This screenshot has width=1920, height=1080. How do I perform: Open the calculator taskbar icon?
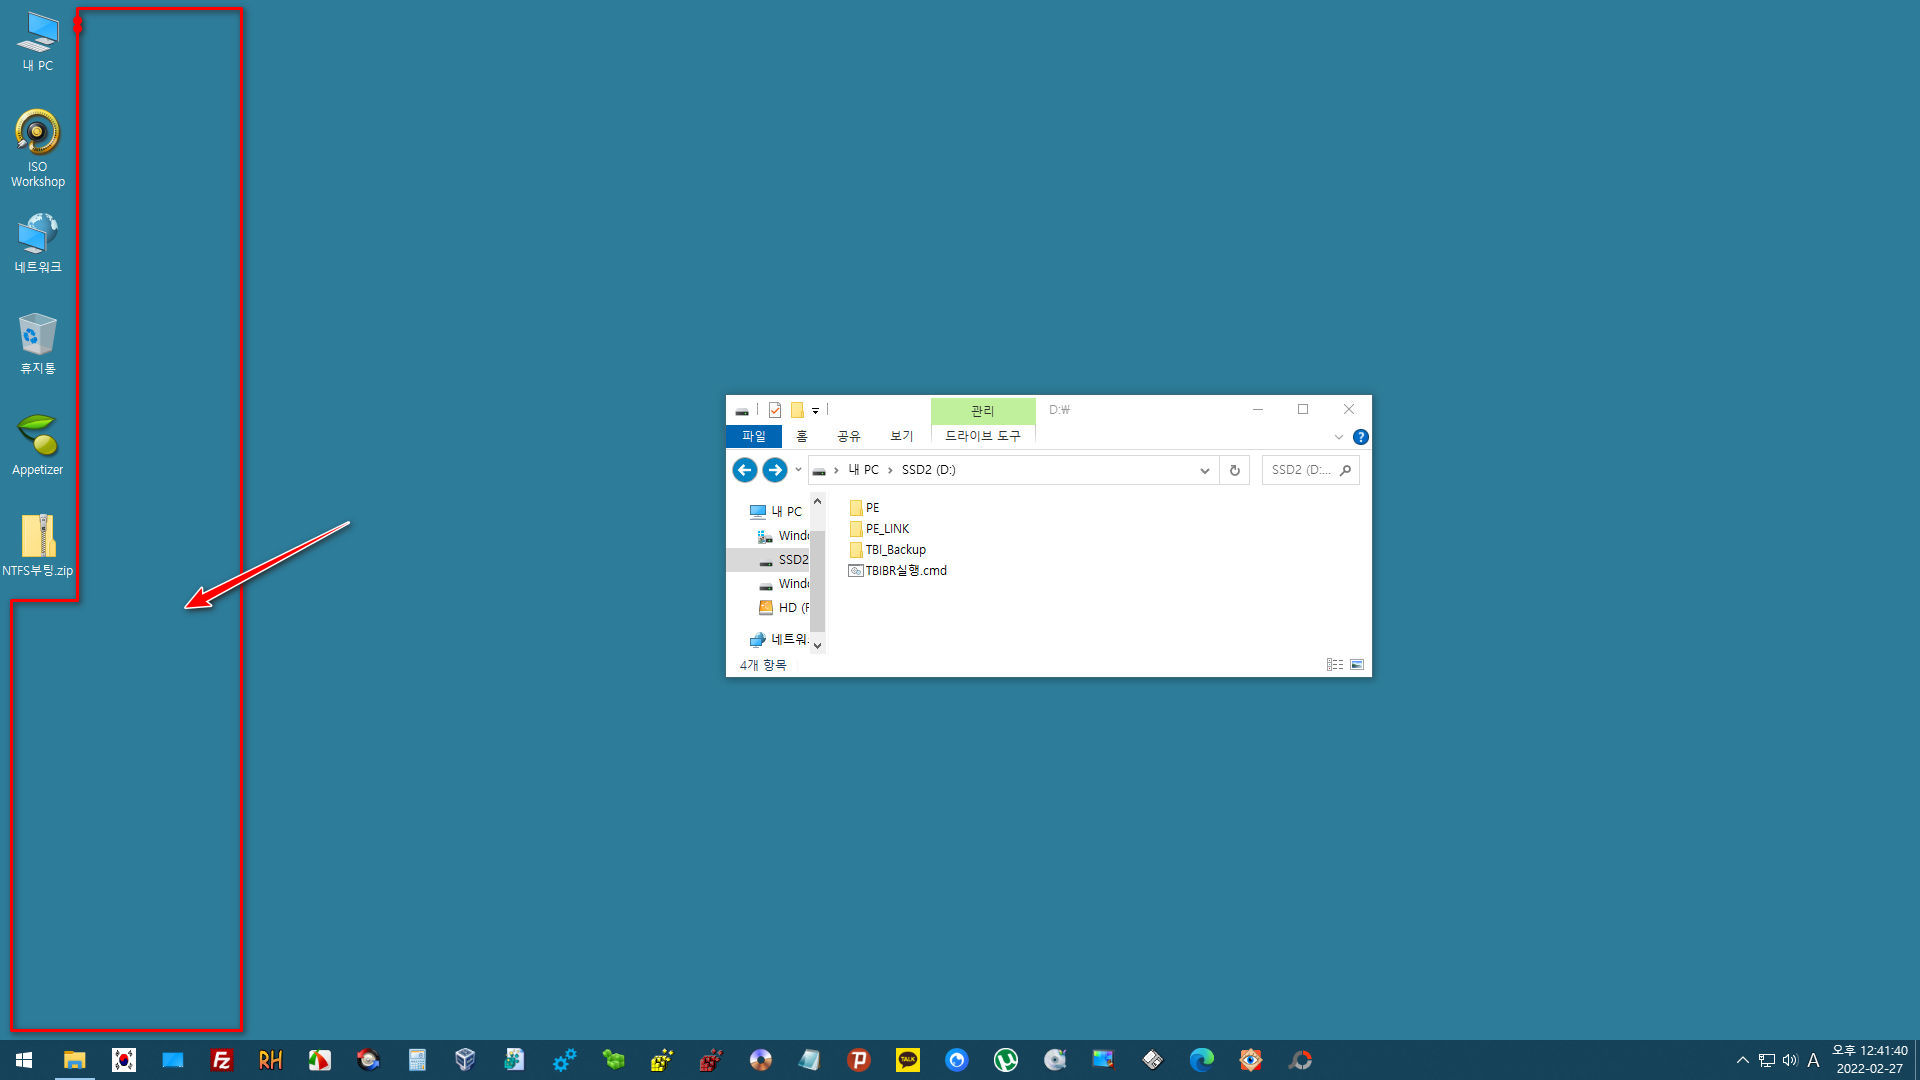point(417,1060)
